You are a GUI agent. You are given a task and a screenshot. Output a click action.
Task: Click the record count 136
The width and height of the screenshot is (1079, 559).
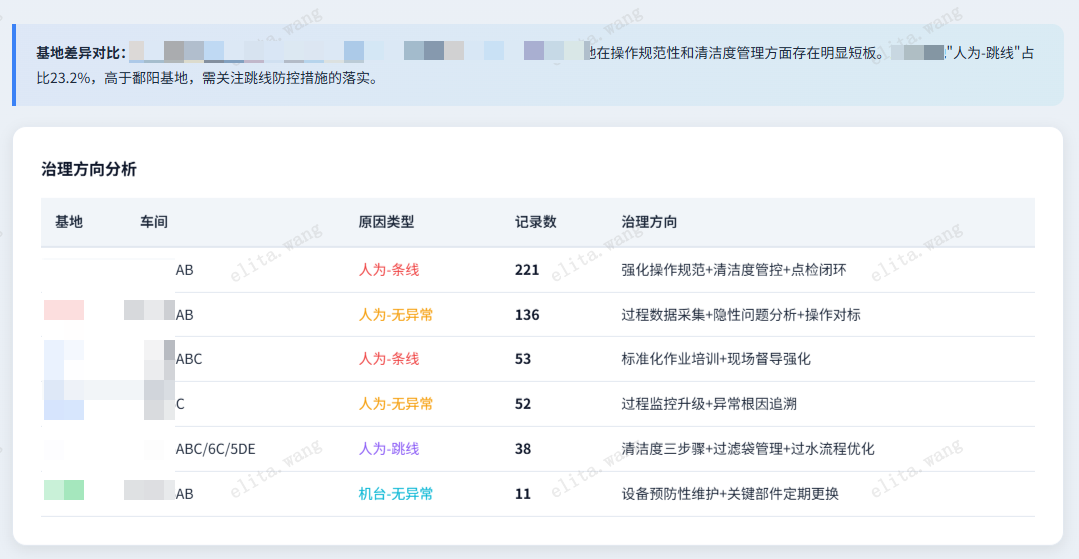pos(527,315)
